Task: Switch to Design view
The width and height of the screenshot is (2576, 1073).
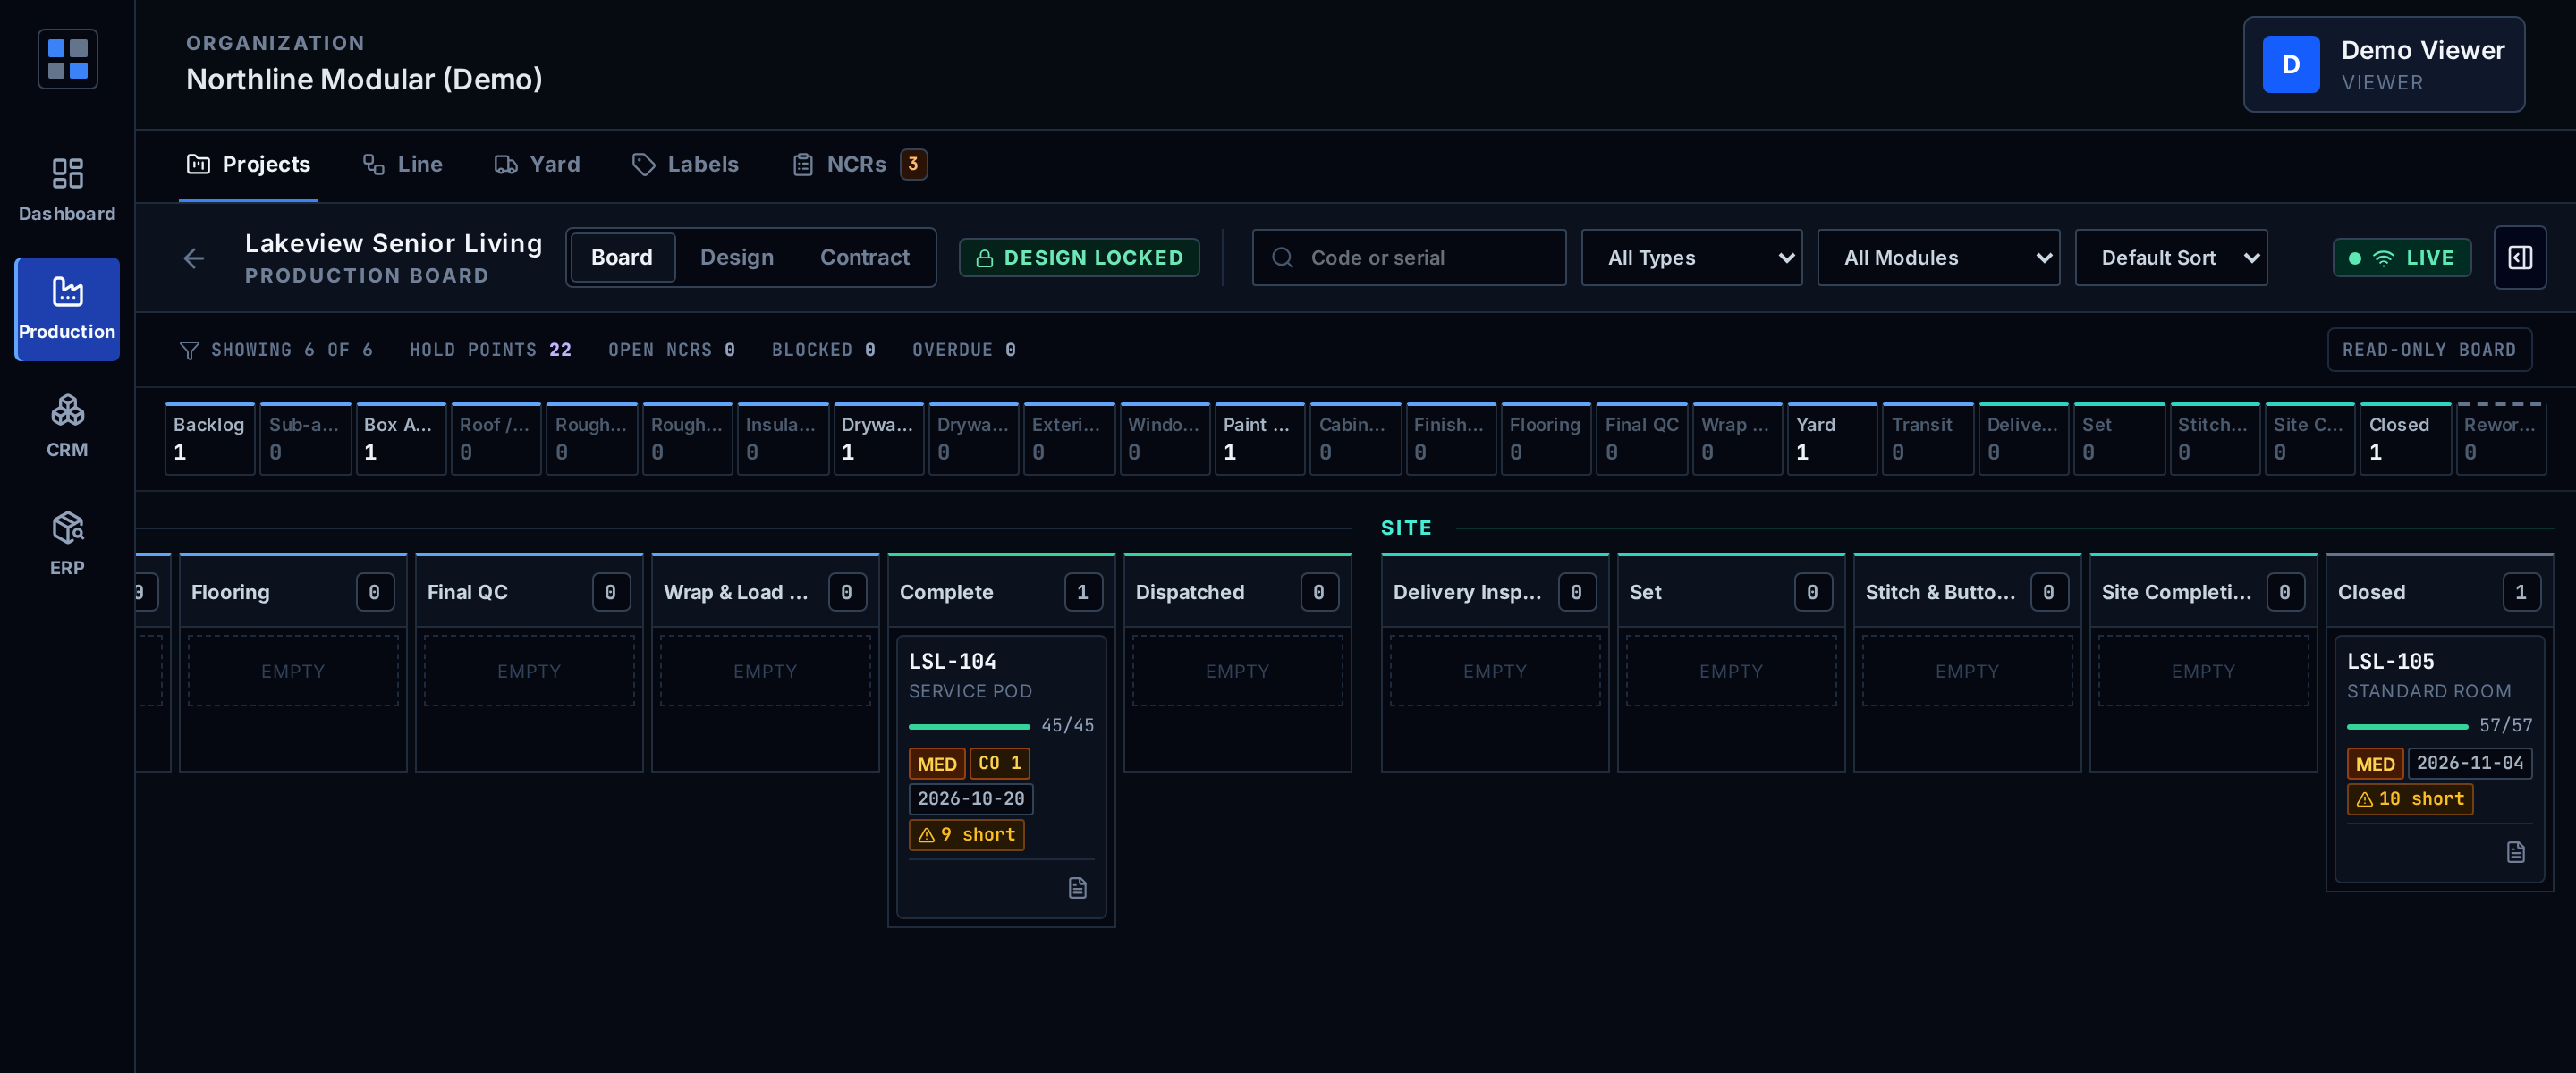Action: [x=737, y=258]
